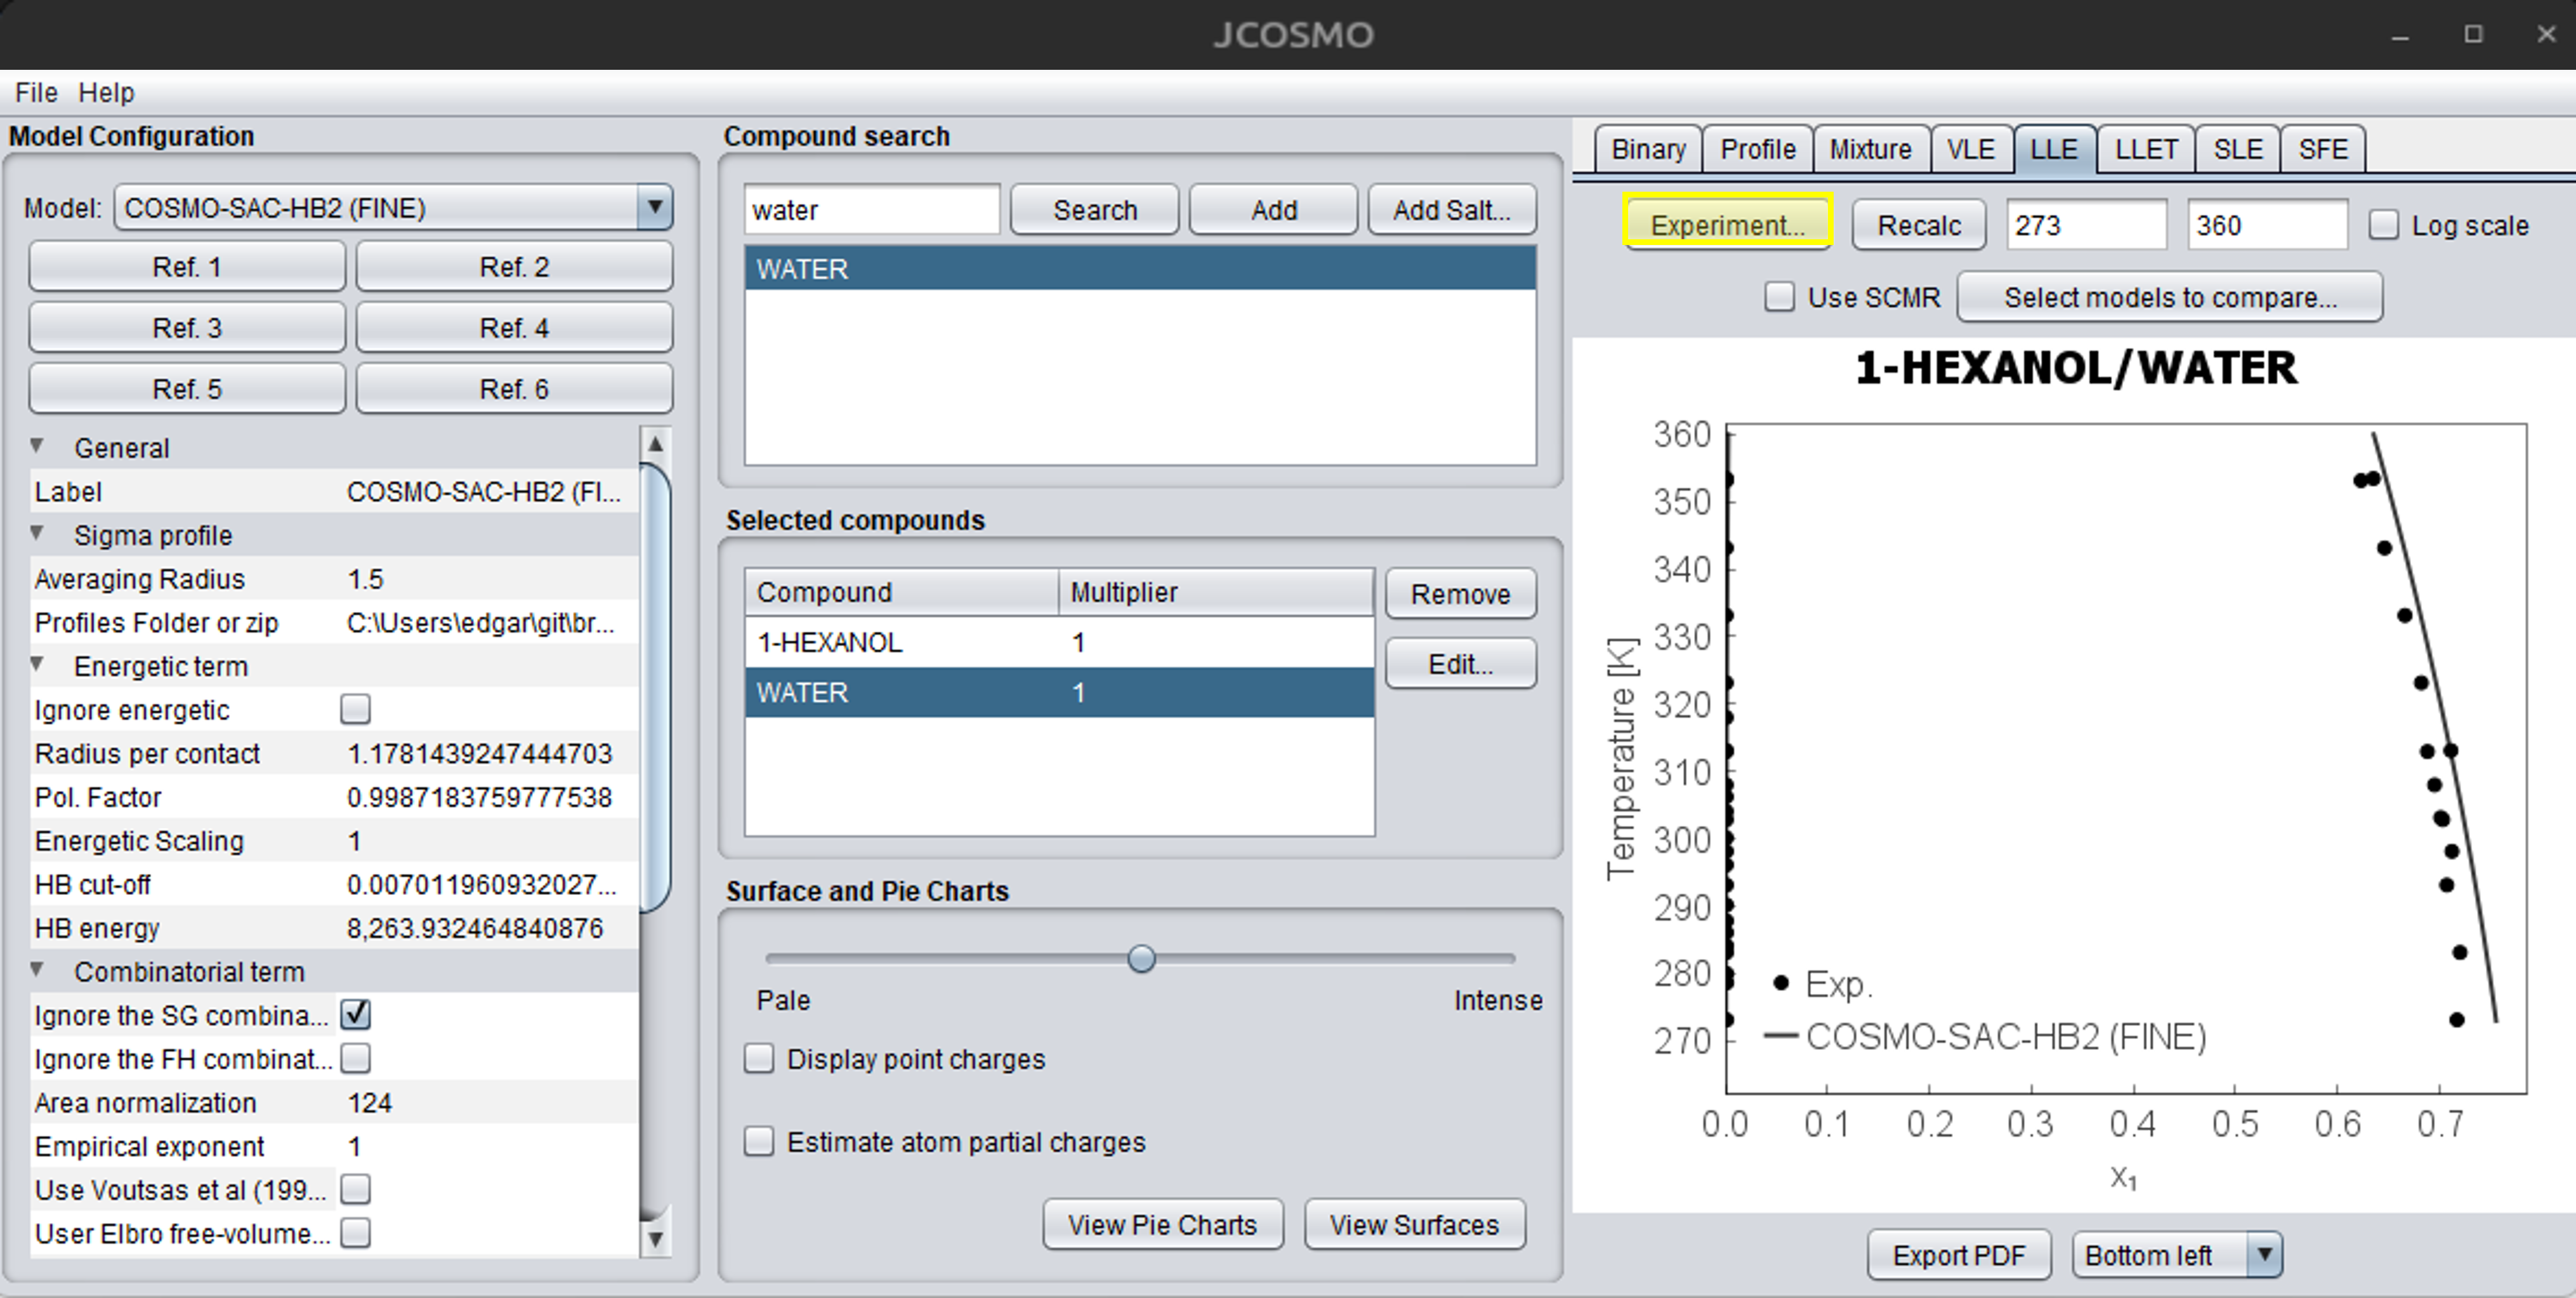2576x1298 pixels.
Task: Click View Surfaces
Action: 1414,1225
